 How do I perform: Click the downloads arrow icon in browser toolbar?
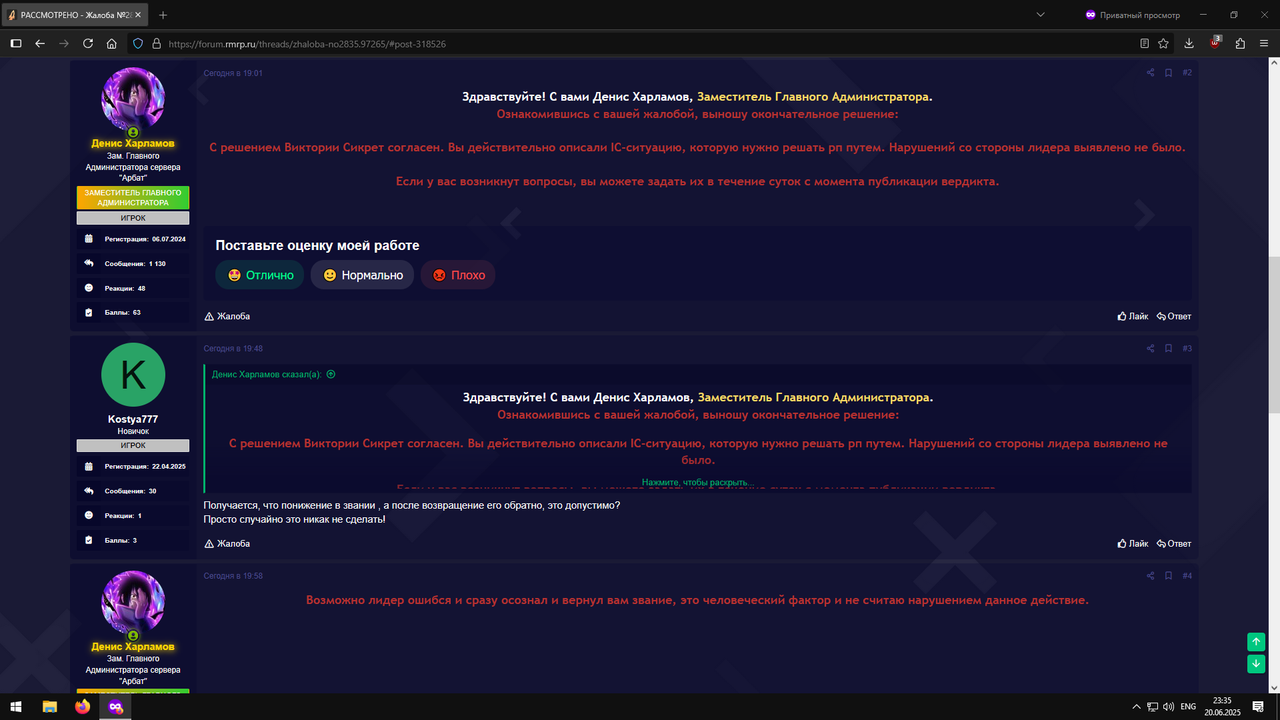[1189, 43]
